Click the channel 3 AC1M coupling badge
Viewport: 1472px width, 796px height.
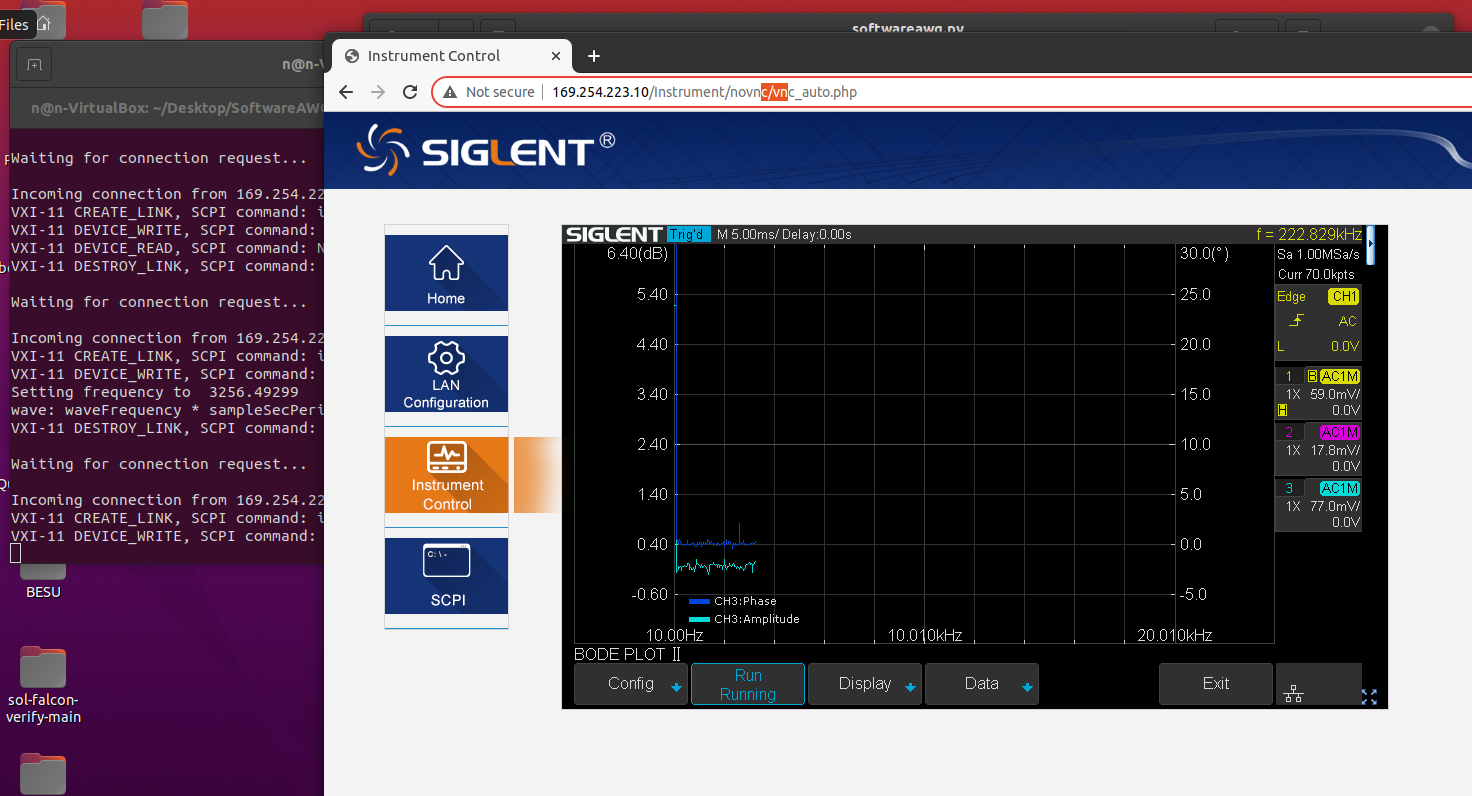click(x=1340, y=488)
